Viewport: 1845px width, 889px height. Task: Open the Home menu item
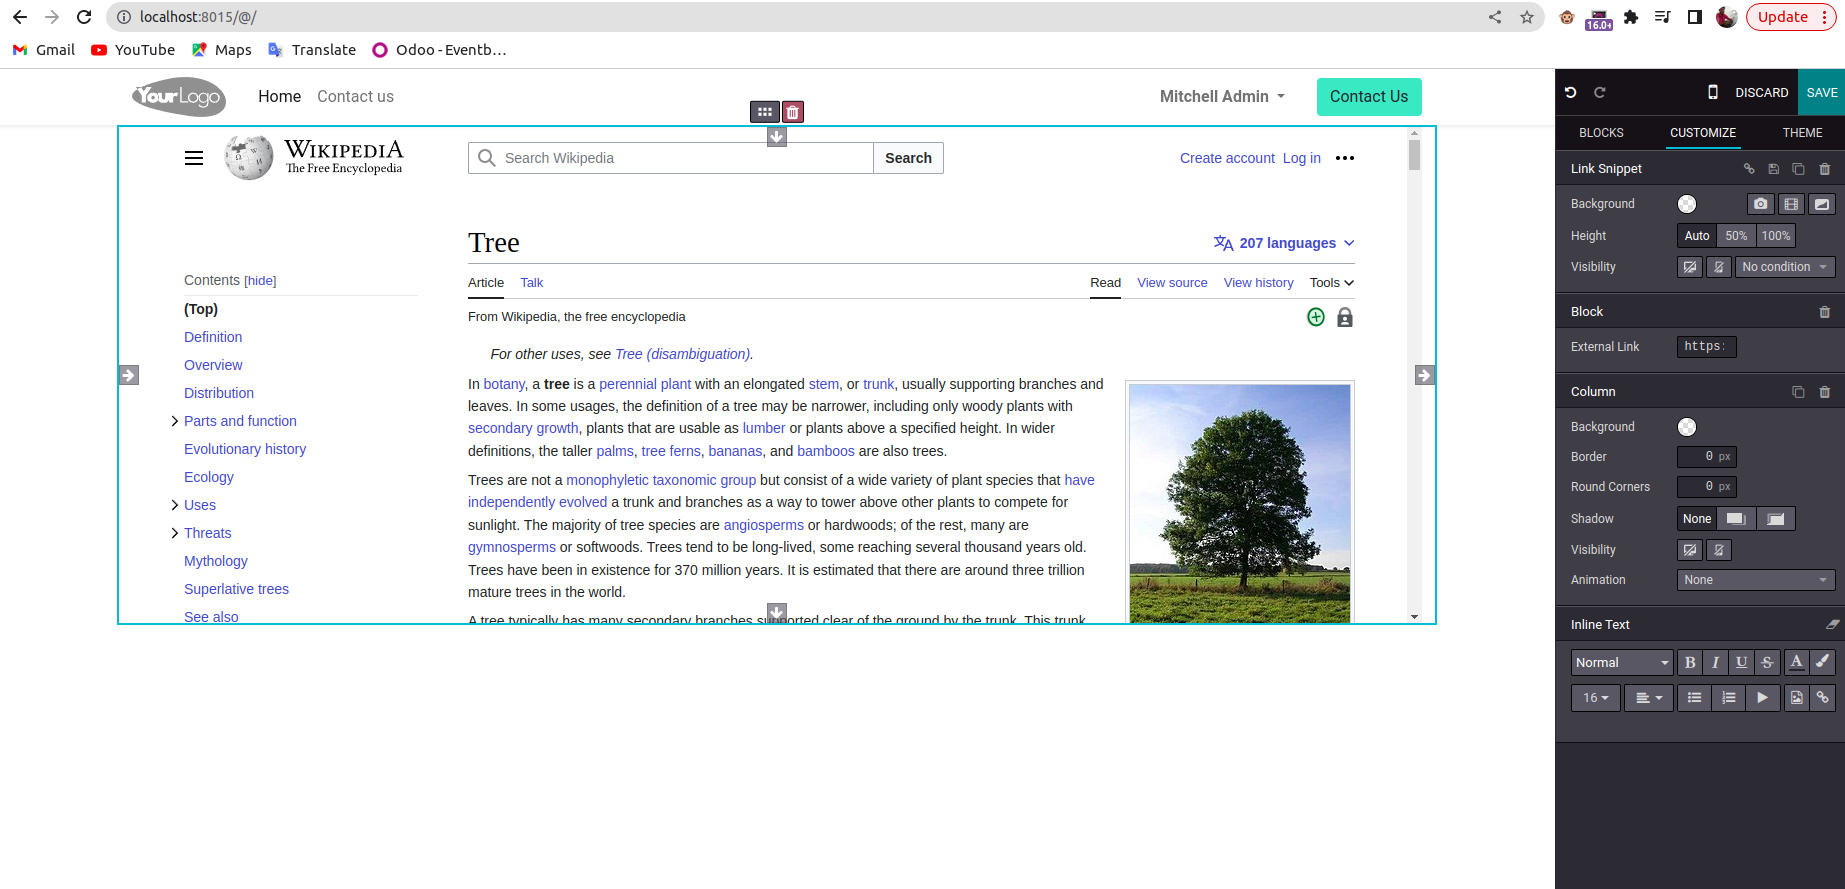tap(279, 96)
